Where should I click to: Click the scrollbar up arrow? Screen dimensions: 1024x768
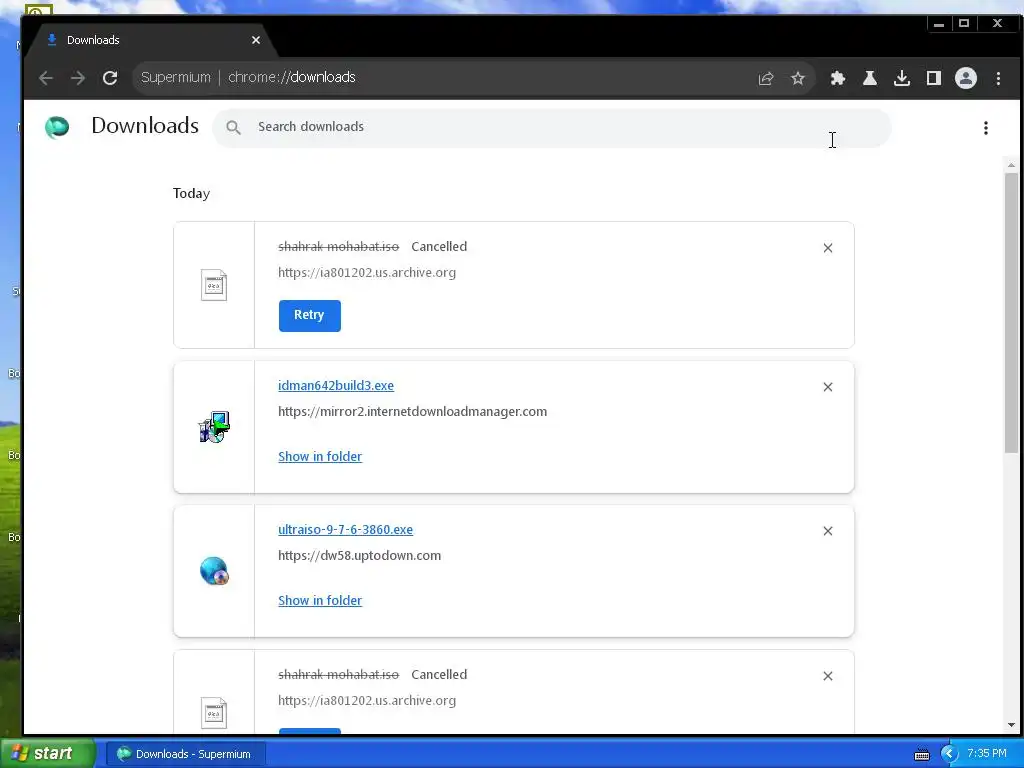click(x=1011, y=165)
